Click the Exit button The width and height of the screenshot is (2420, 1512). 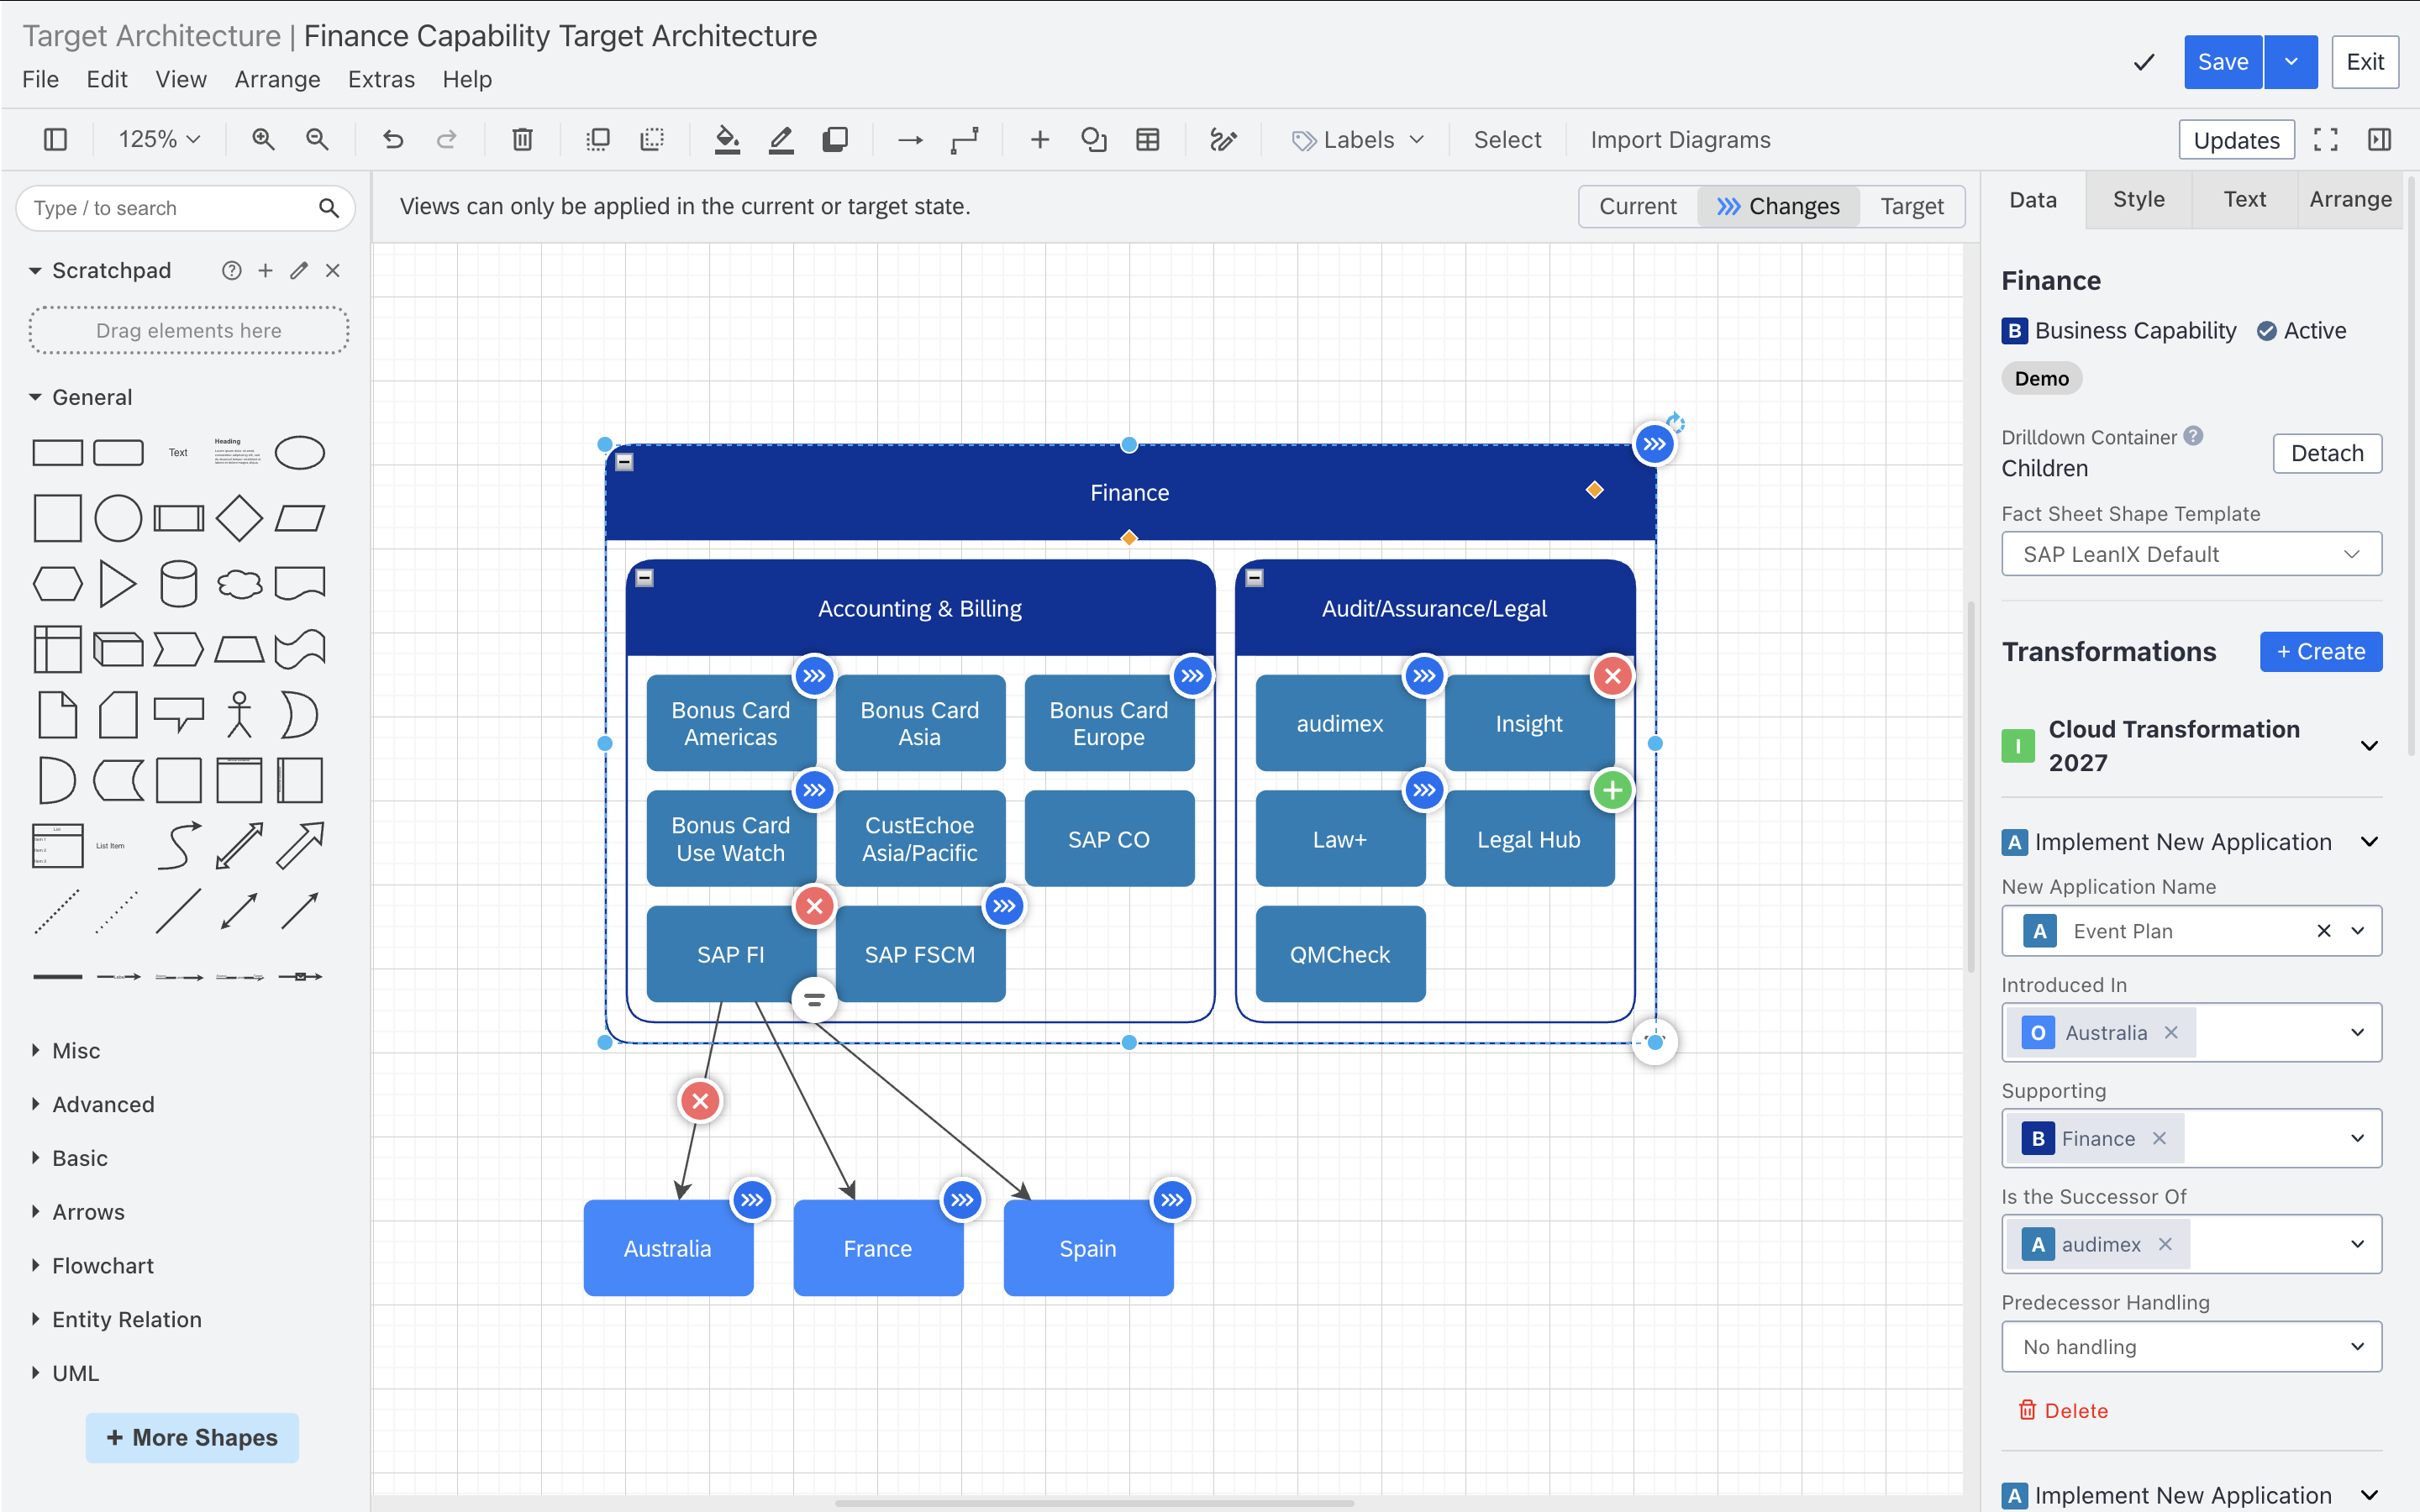coord(2365,62)
